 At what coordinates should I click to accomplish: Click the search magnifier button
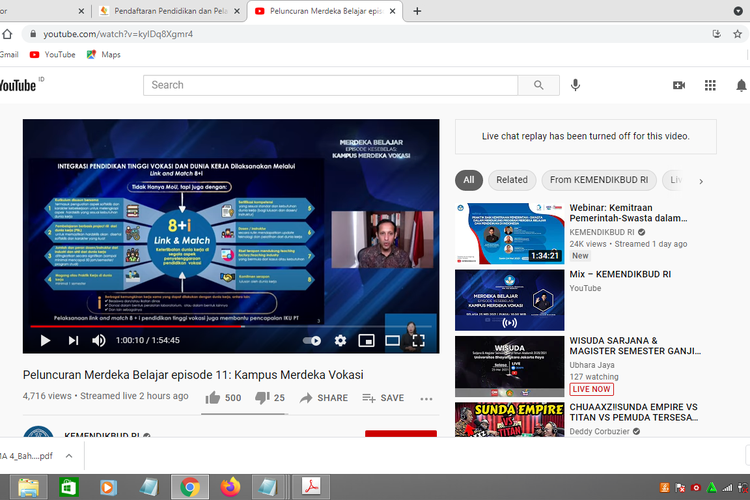539,85
